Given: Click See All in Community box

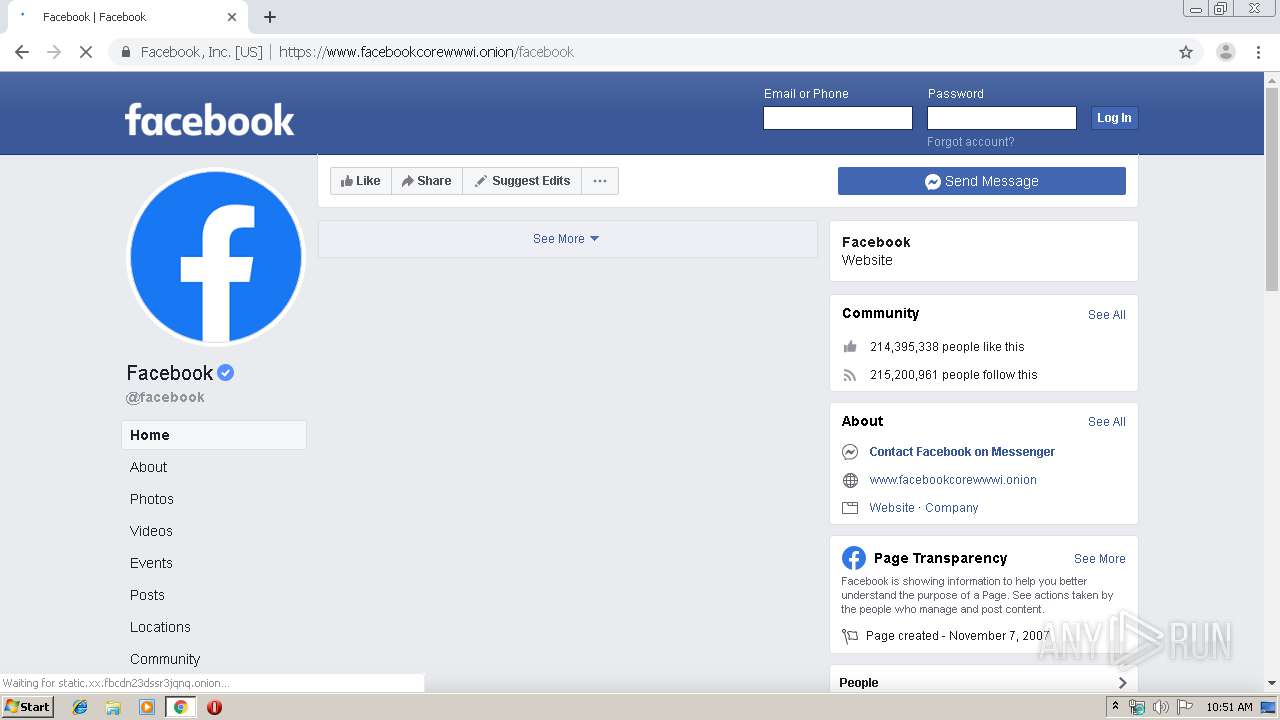Looking at the screenshot, I should (x=1107, y=315).
